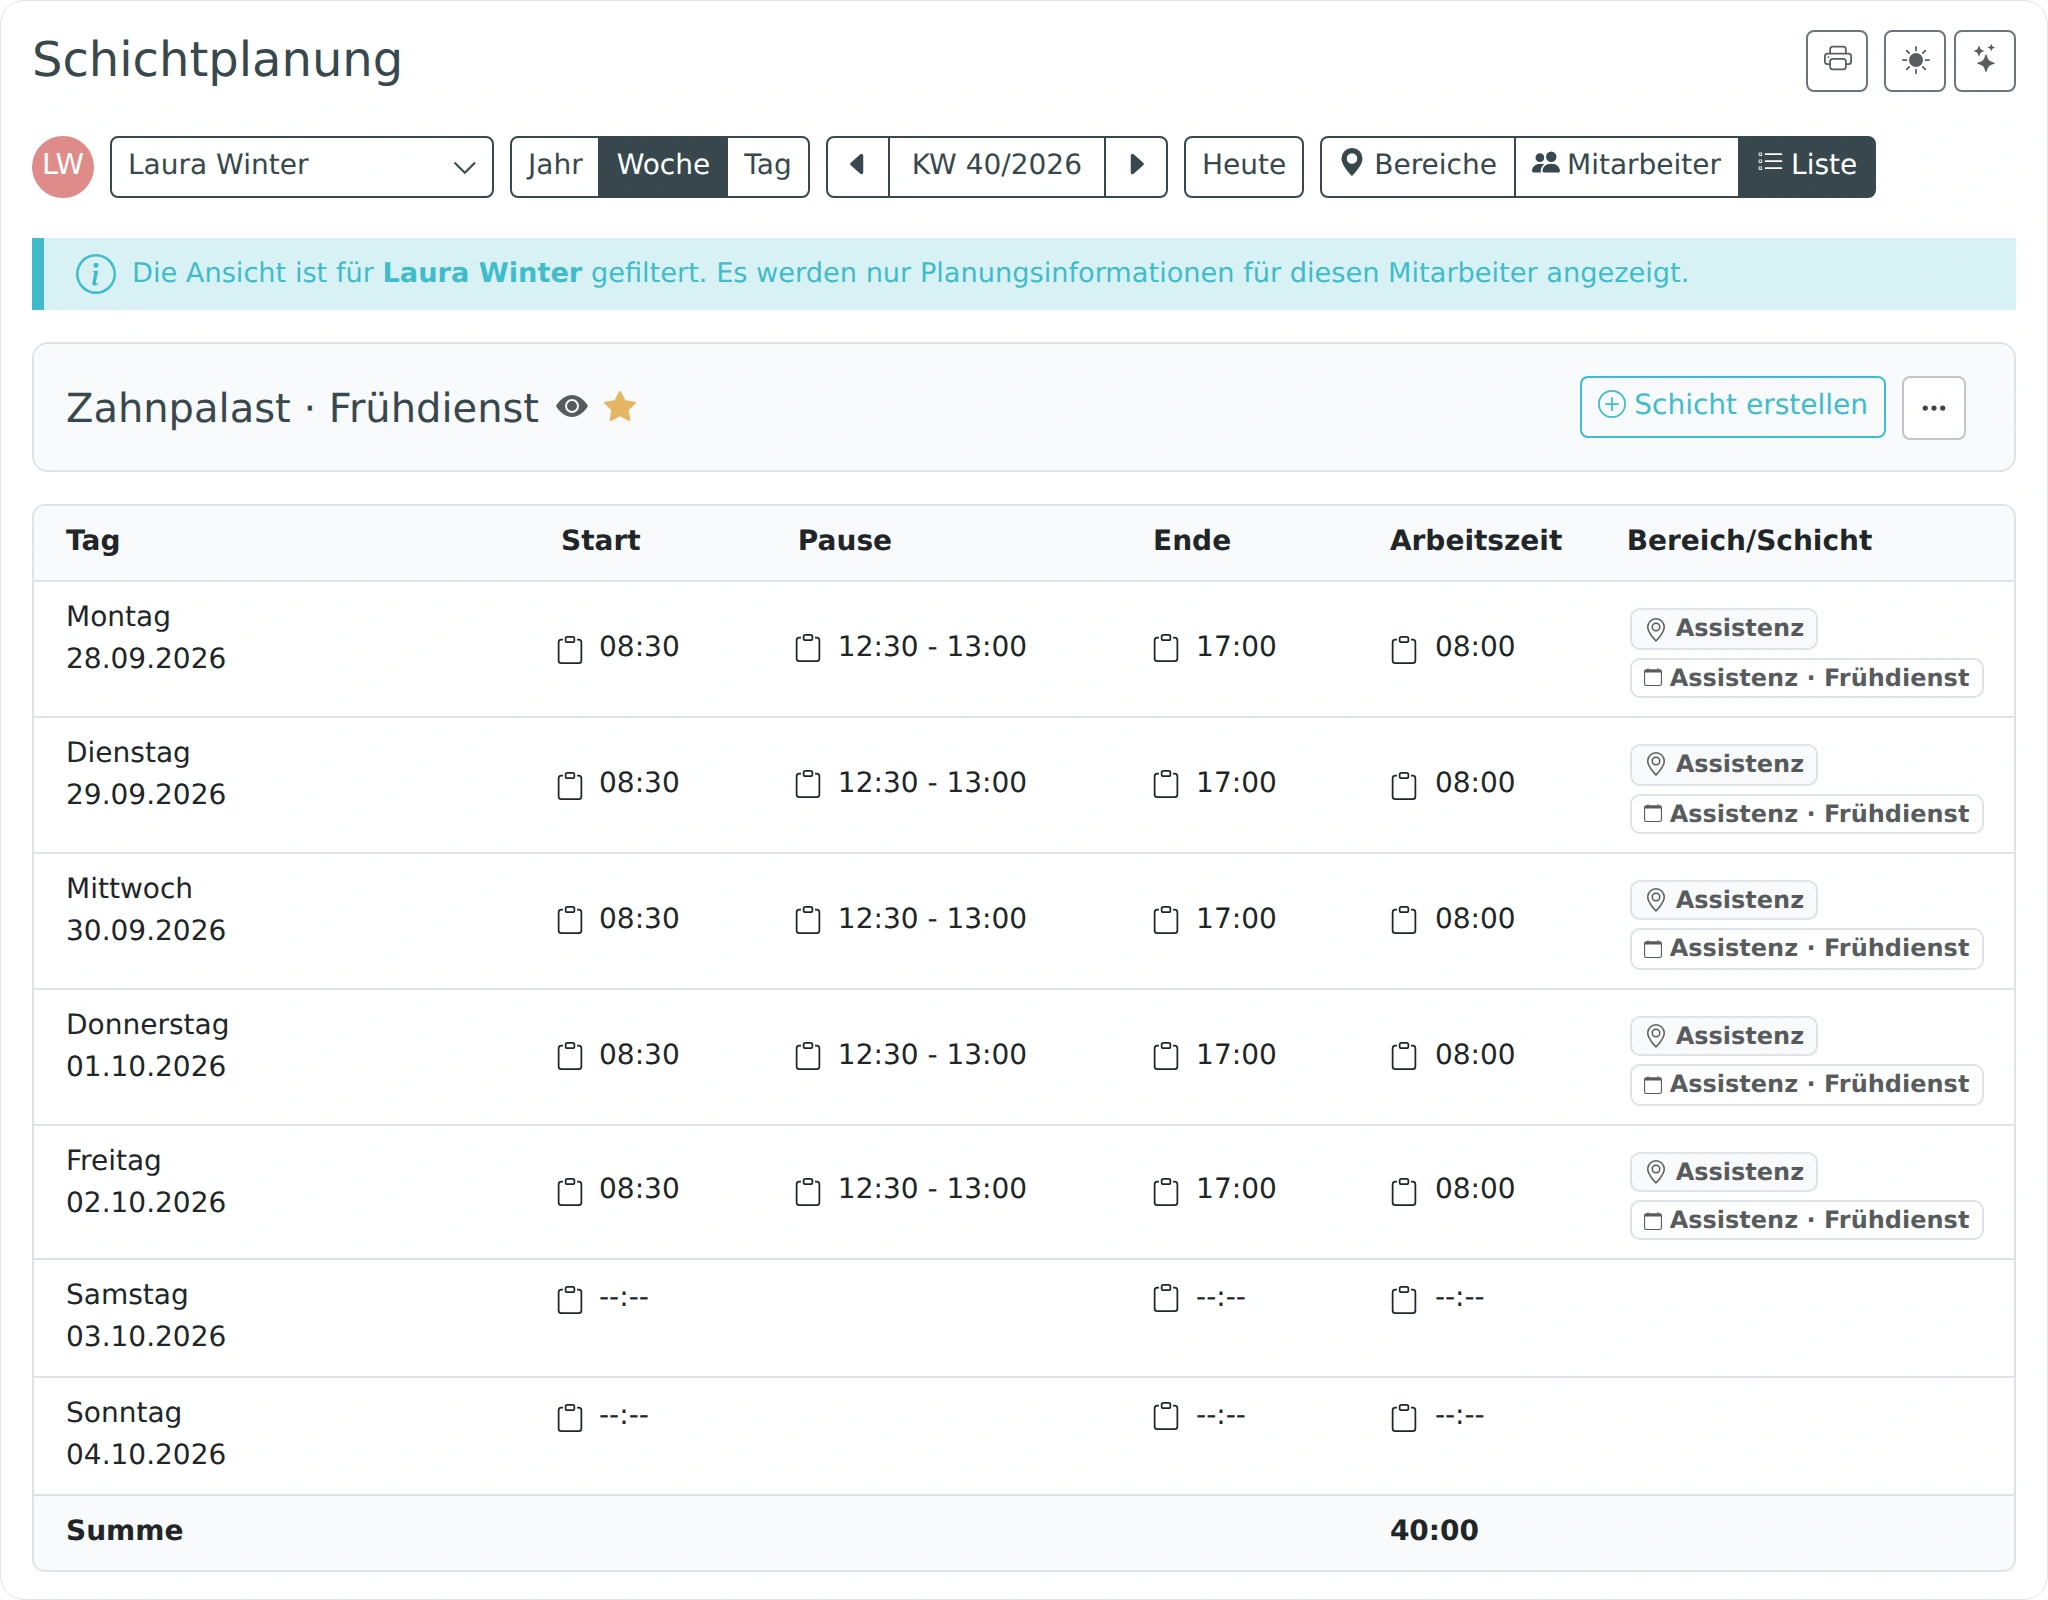Select the Woche view
This screenshot has height=1600, width=2048.
[x=663, y=166]
